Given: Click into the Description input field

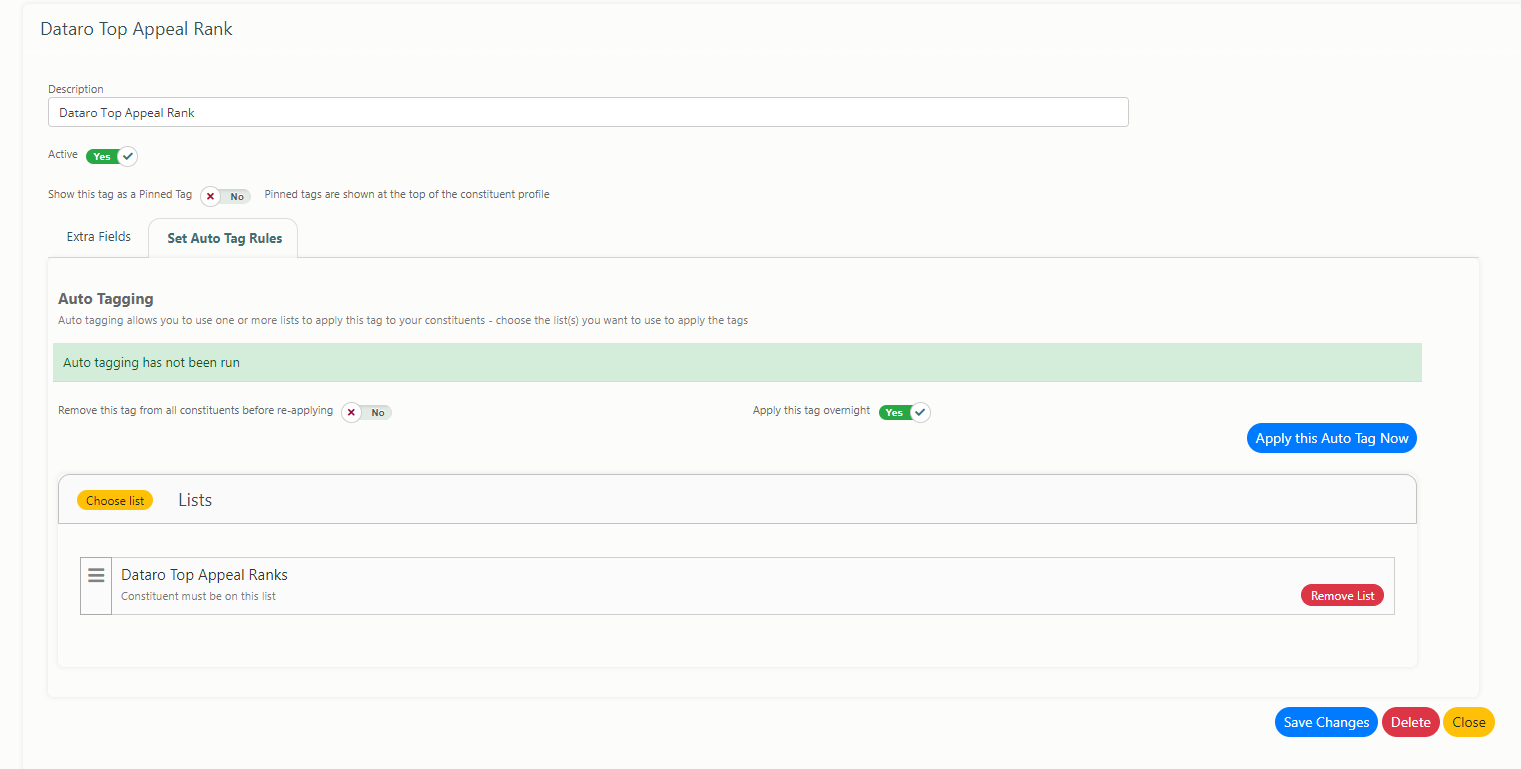Looking at the screenshot, I should (x=588, y=112).
